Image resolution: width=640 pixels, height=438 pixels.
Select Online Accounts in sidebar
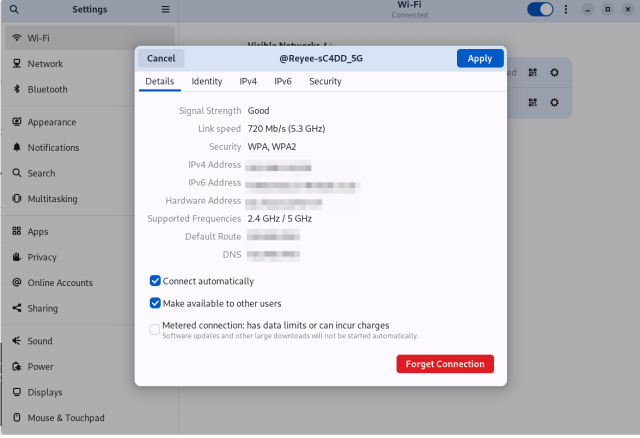(60, 283)
